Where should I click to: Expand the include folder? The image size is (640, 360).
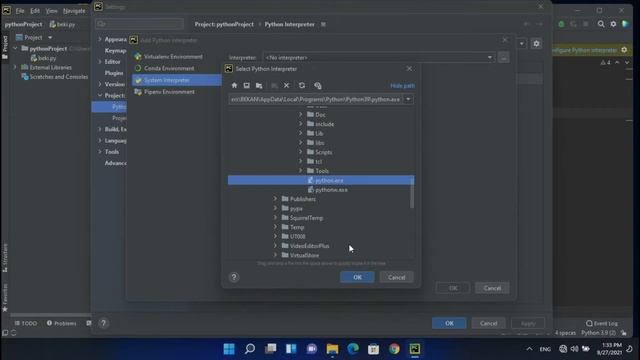(x=301, y=124)
